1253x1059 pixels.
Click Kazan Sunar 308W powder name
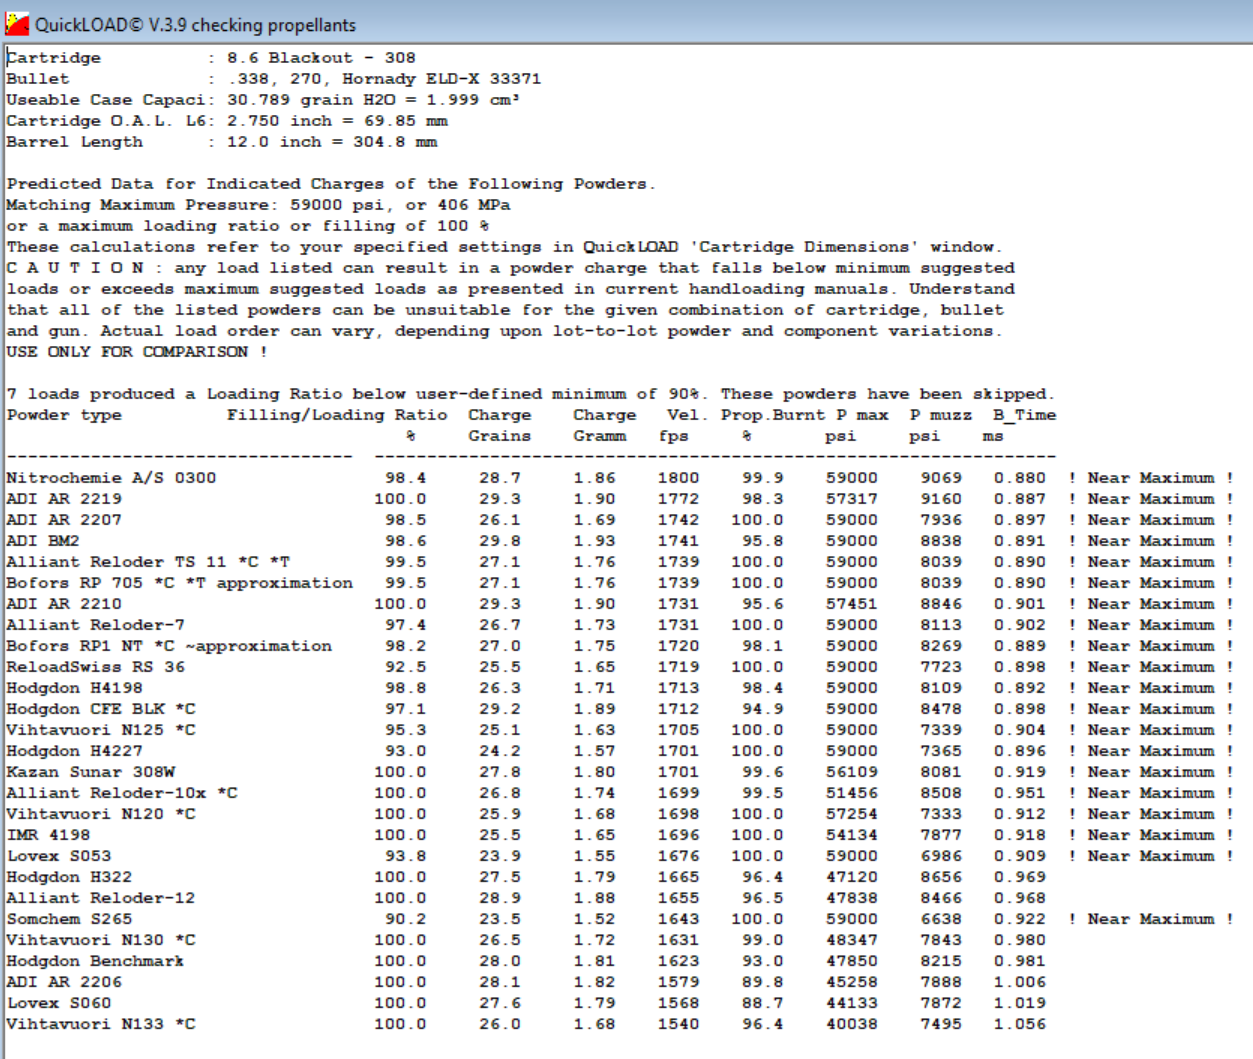tap(90, 772)
